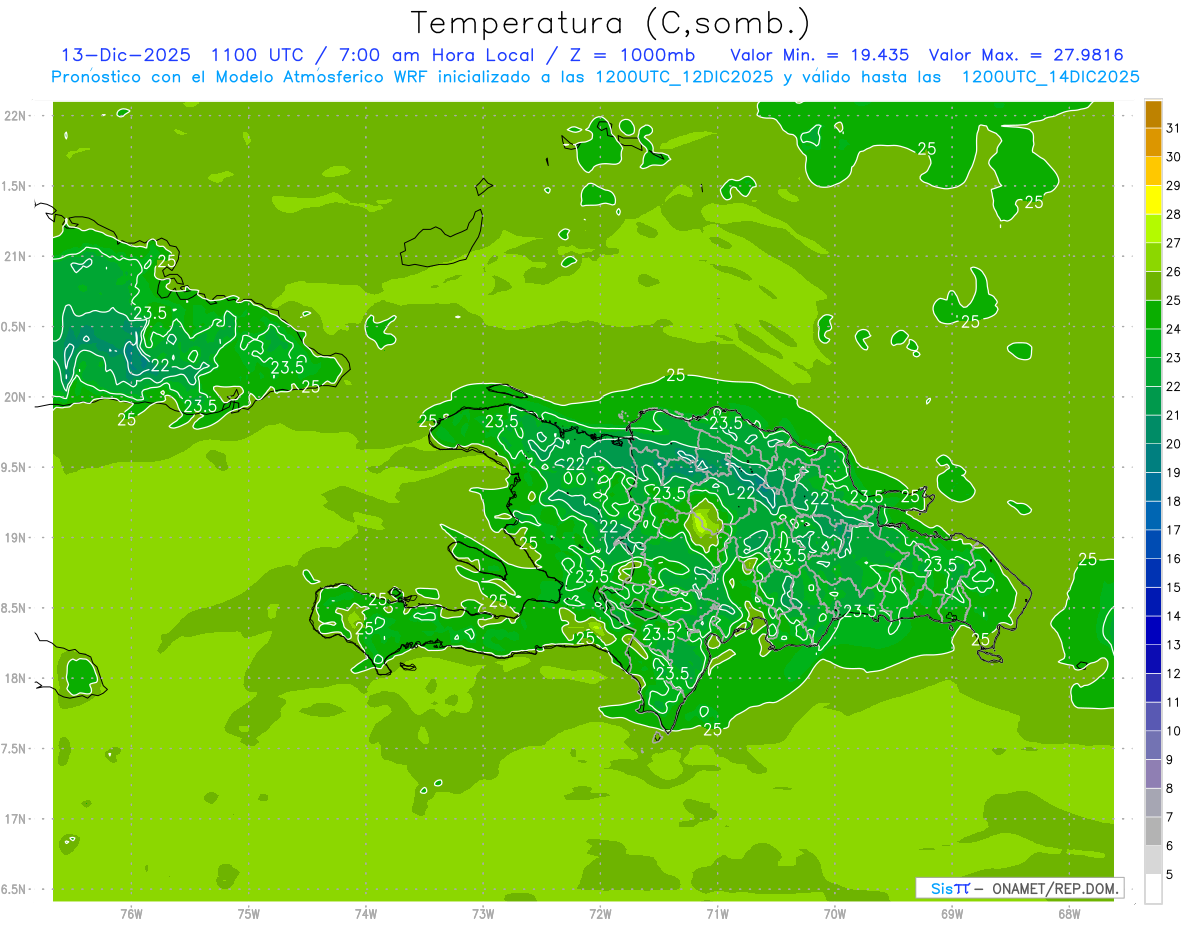Click the Temperatura (C,somb.) map title

click(610, 22)
